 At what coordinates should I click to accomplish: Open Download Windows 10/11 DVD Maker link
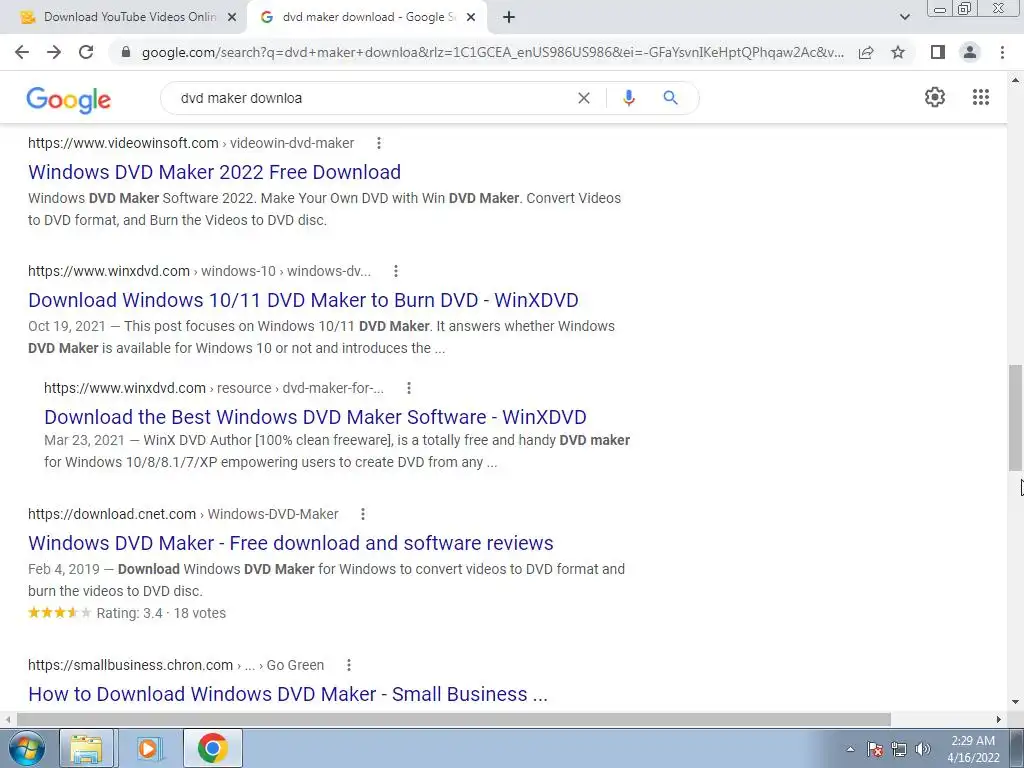click(x=303, y=300)
